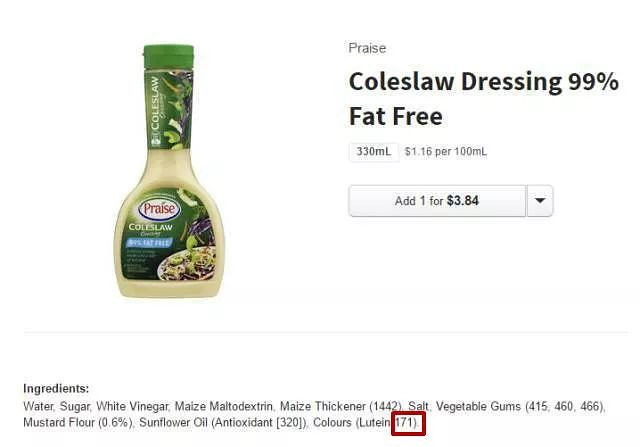
Task: Click the $1.16 per 100mL unit price
Action: (x=446, y=151)
